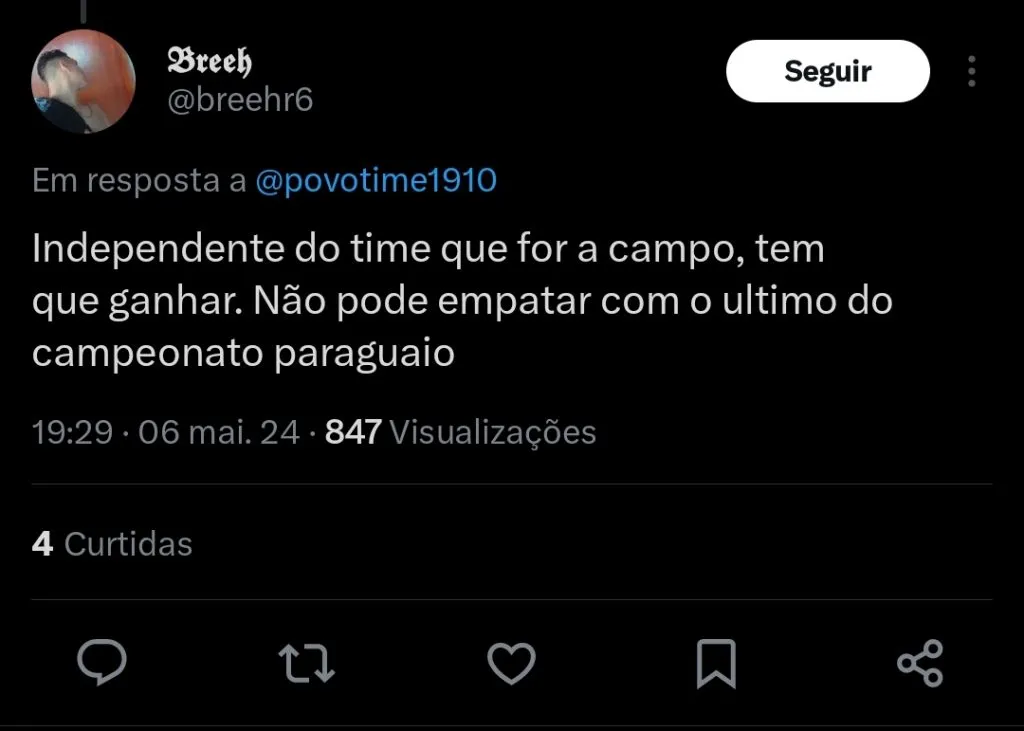Open the three-dot more options menu

971,71
